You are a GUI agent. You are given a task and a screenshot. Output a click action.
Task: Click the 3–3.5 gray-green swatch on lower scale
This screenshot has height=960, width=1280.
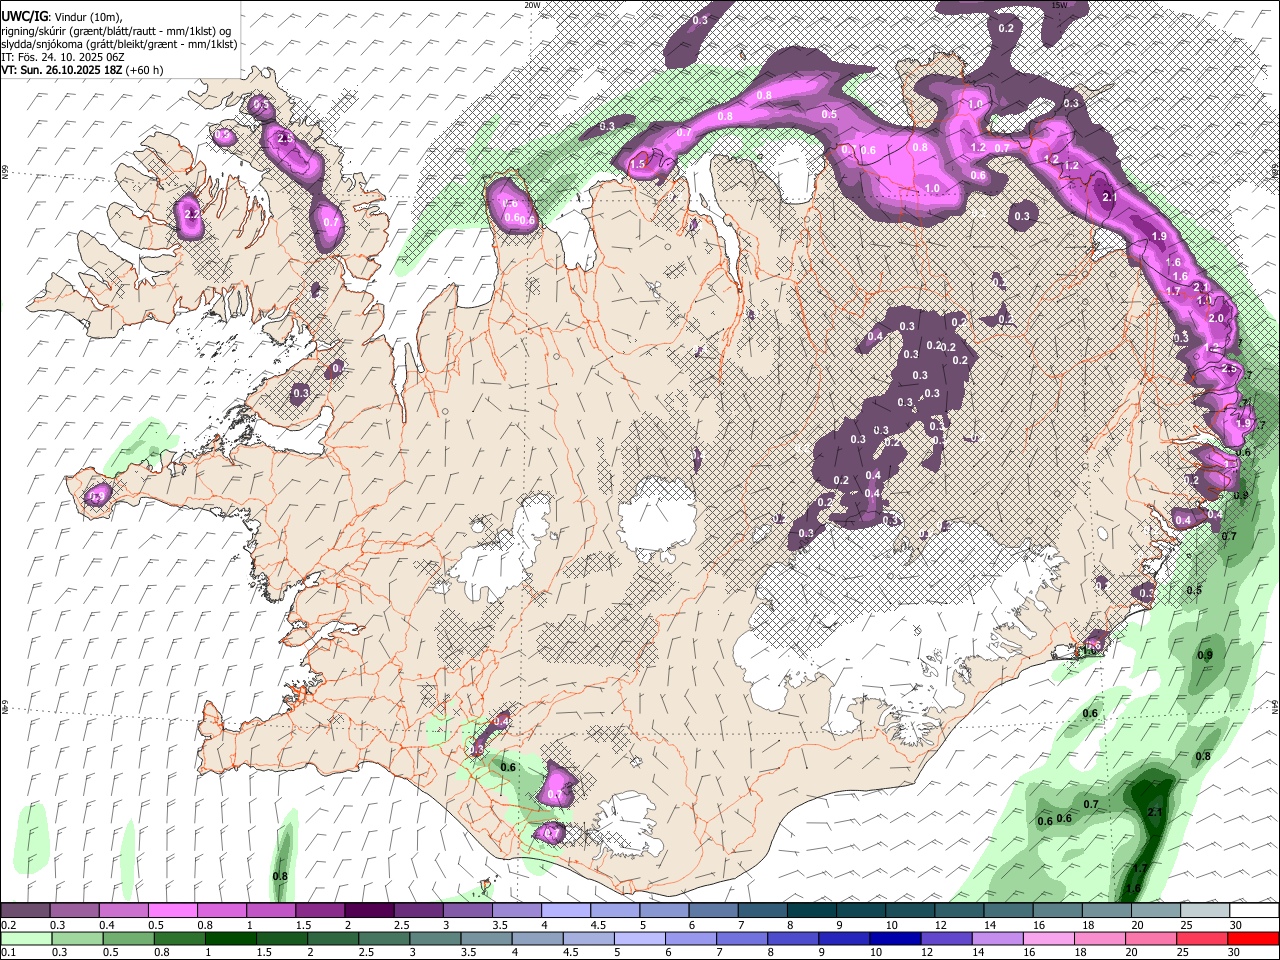click(435, 938)
